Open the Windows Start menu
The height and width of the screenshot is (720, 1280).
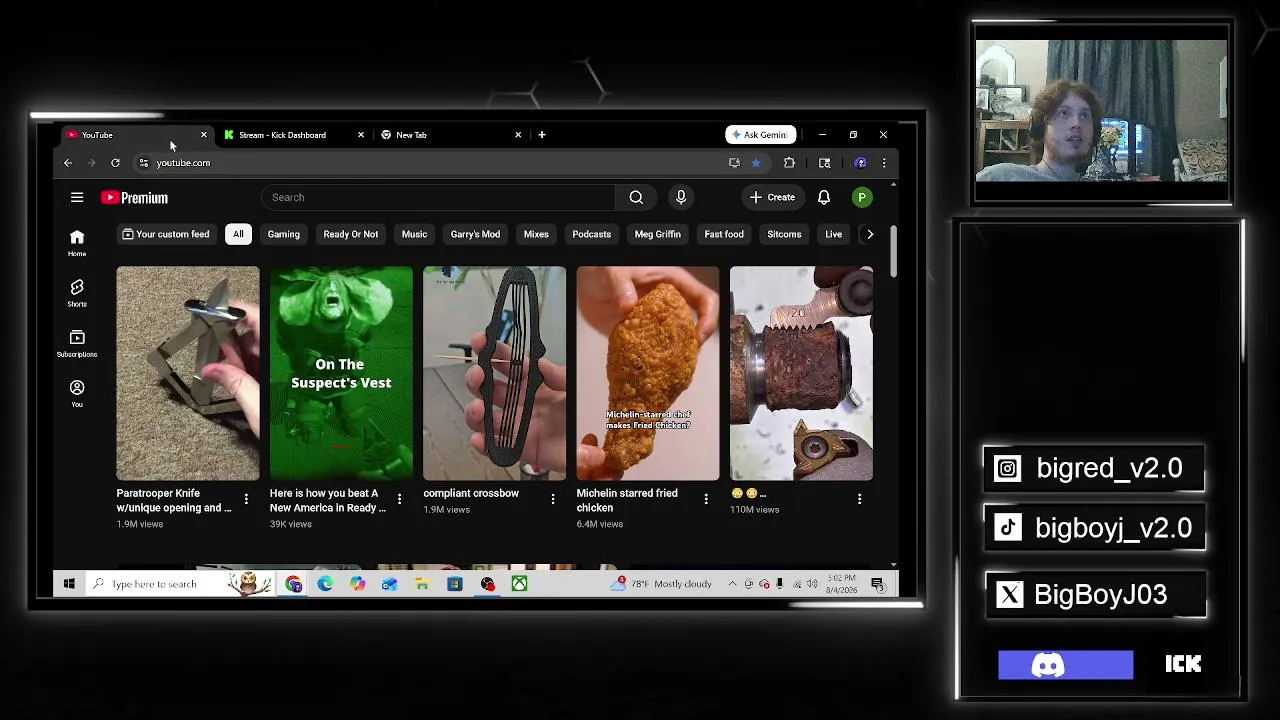coord(69,584)
